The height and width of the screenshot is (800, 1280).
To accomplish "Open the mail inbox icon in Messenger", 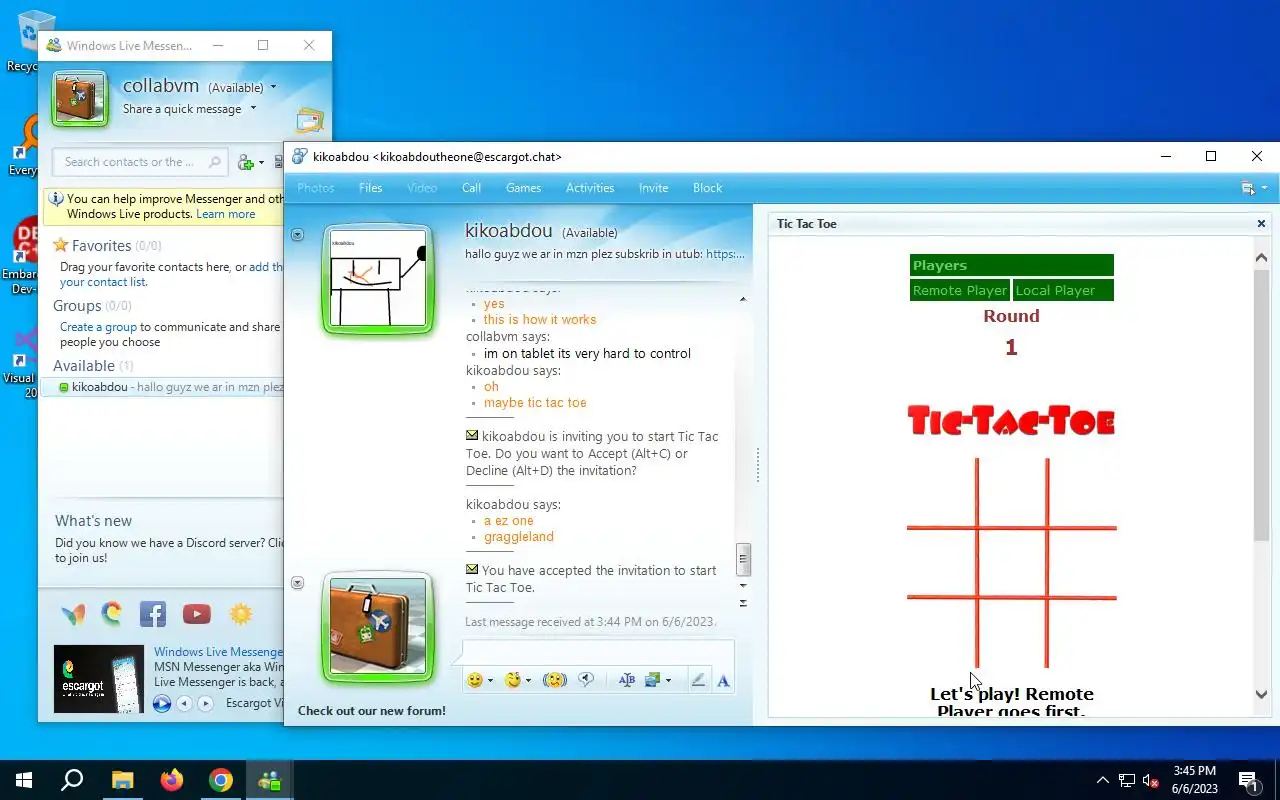I will [310, 121].
